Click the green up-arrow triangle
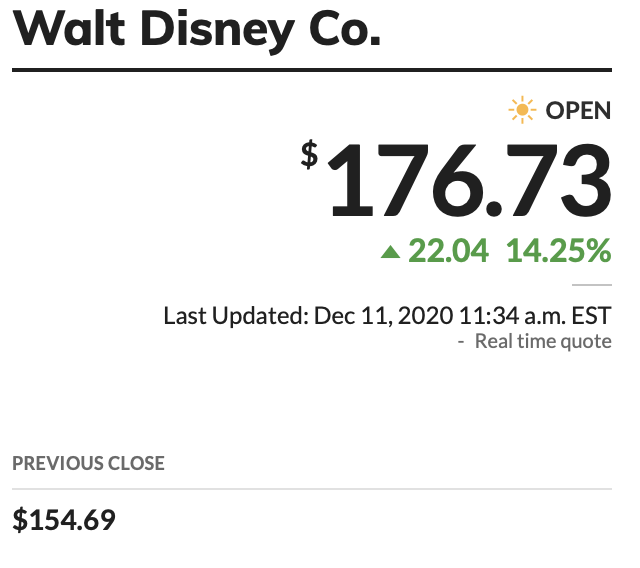The height and width of the screenshot is (568, 640). (x=390, y=252)
